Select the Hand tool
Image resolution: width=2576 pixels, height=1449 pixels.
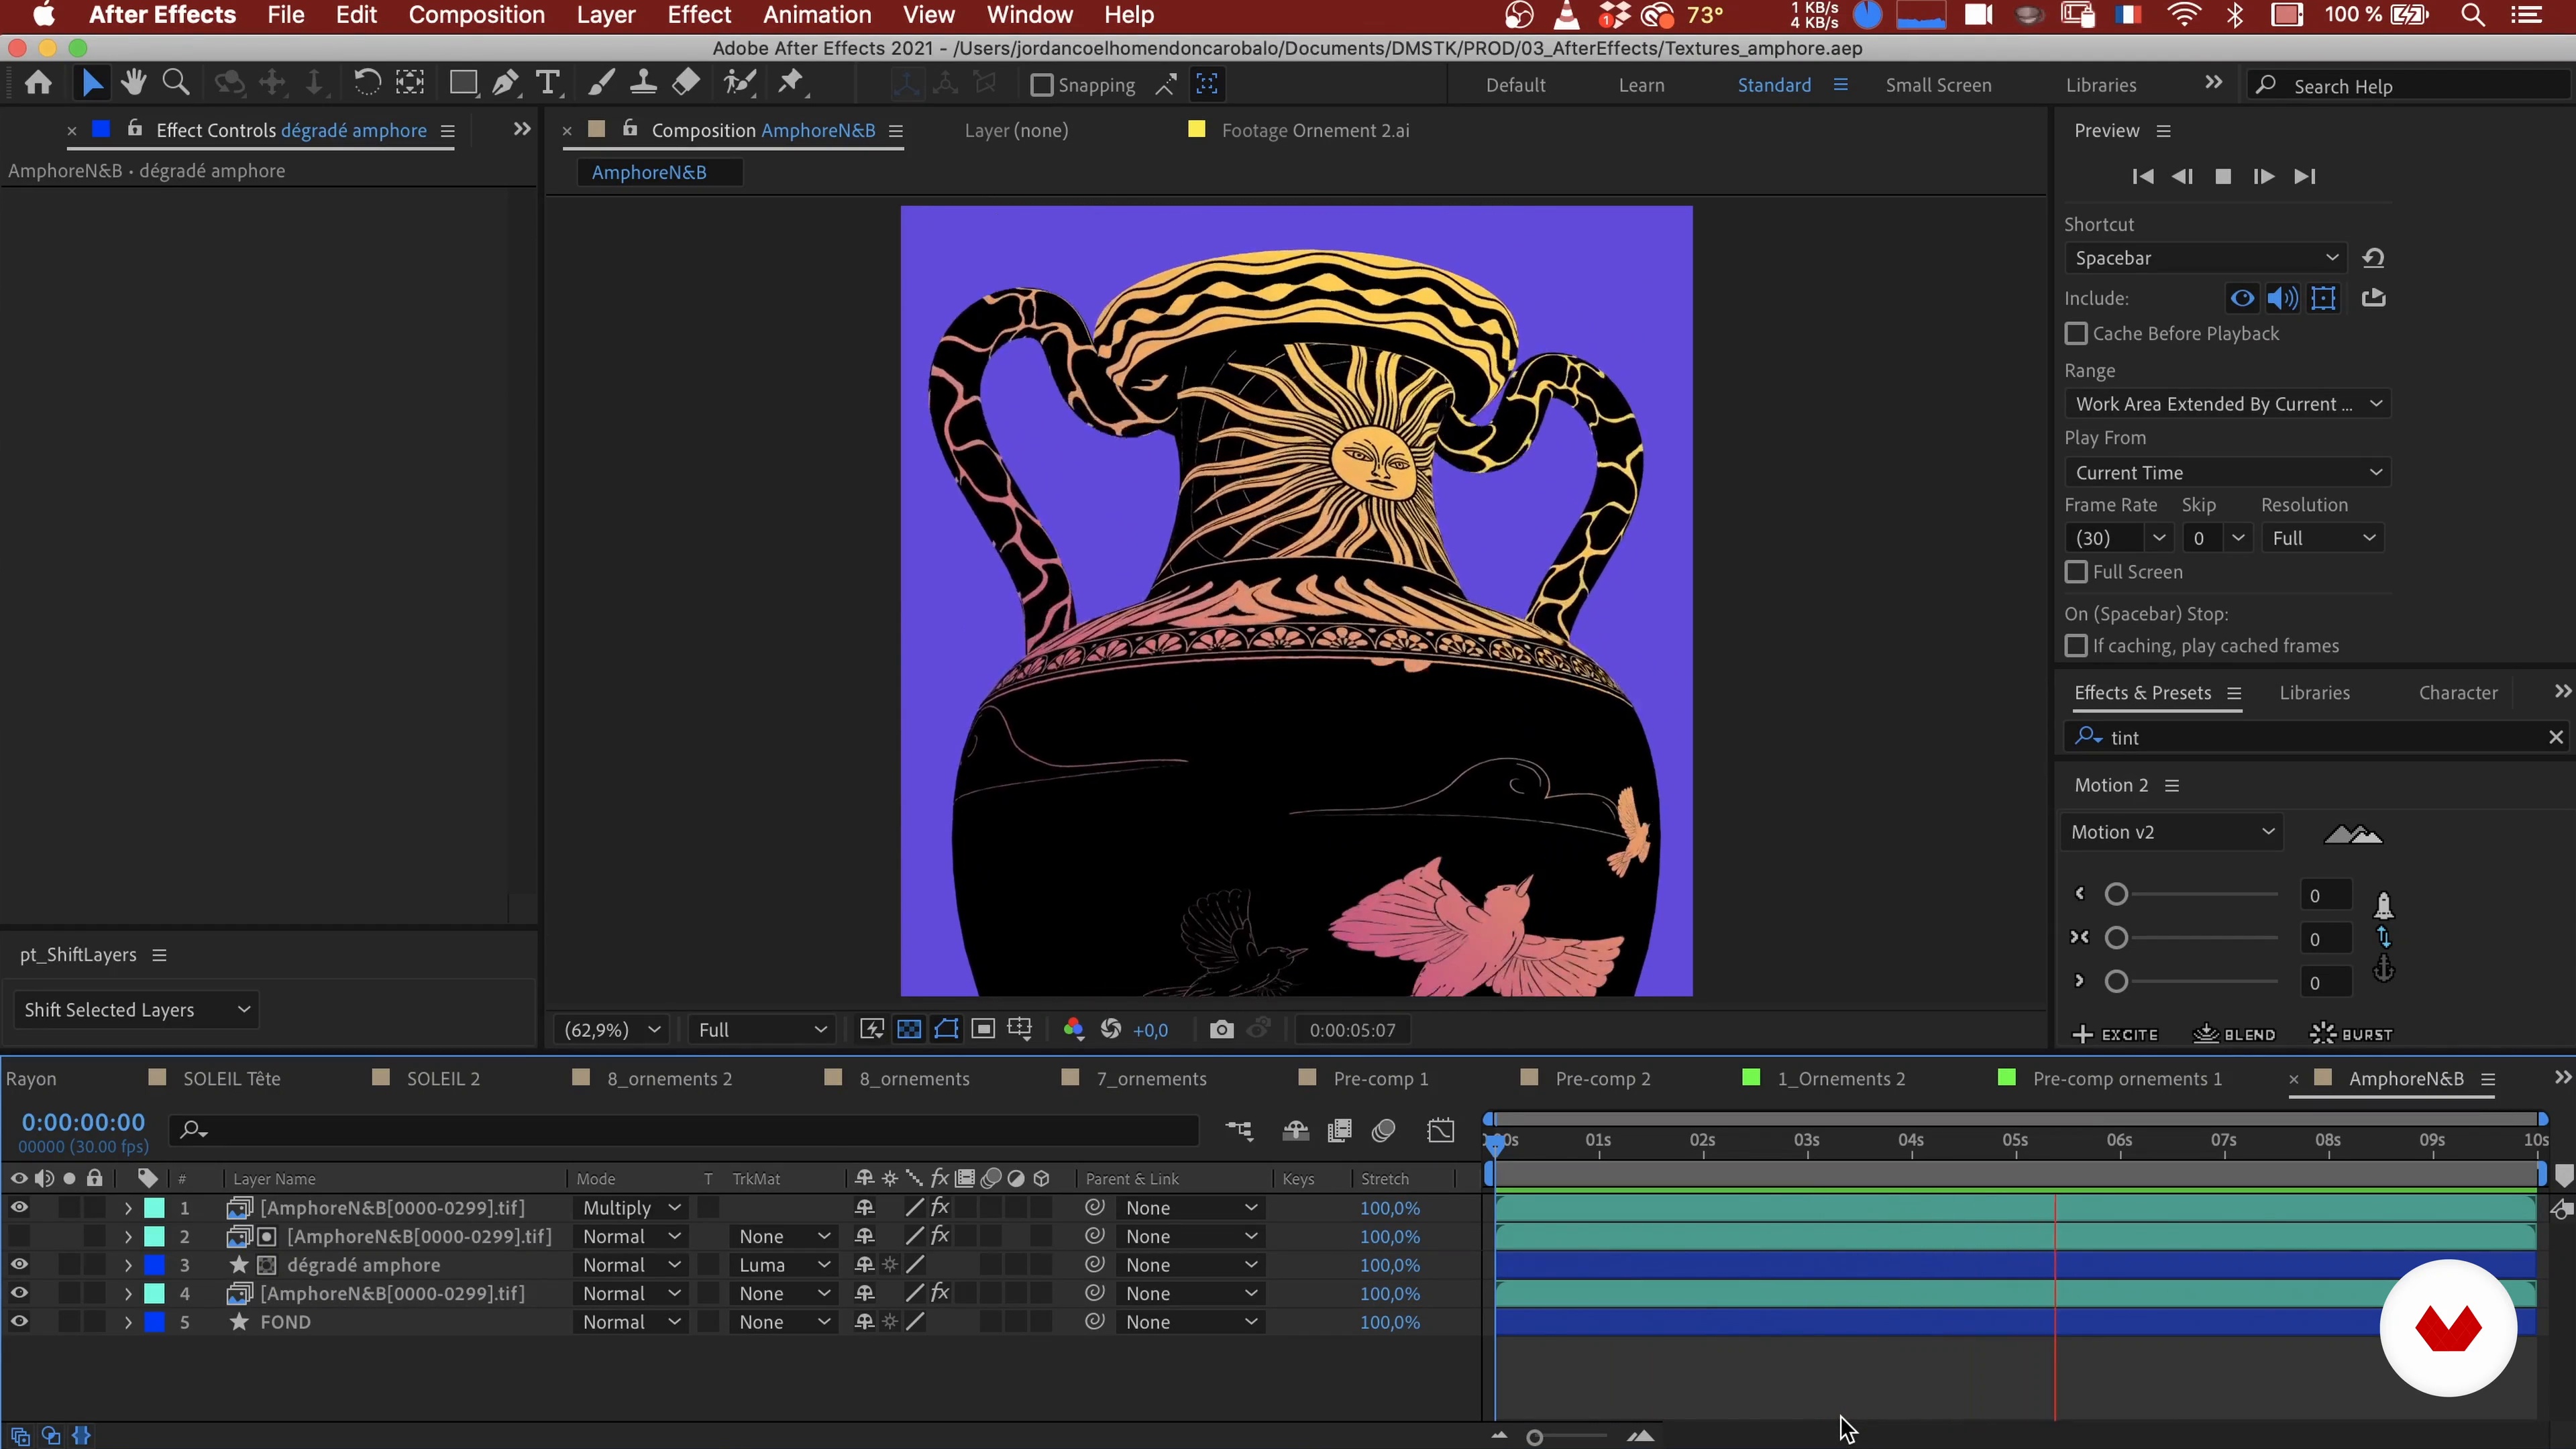pos(133,83)
